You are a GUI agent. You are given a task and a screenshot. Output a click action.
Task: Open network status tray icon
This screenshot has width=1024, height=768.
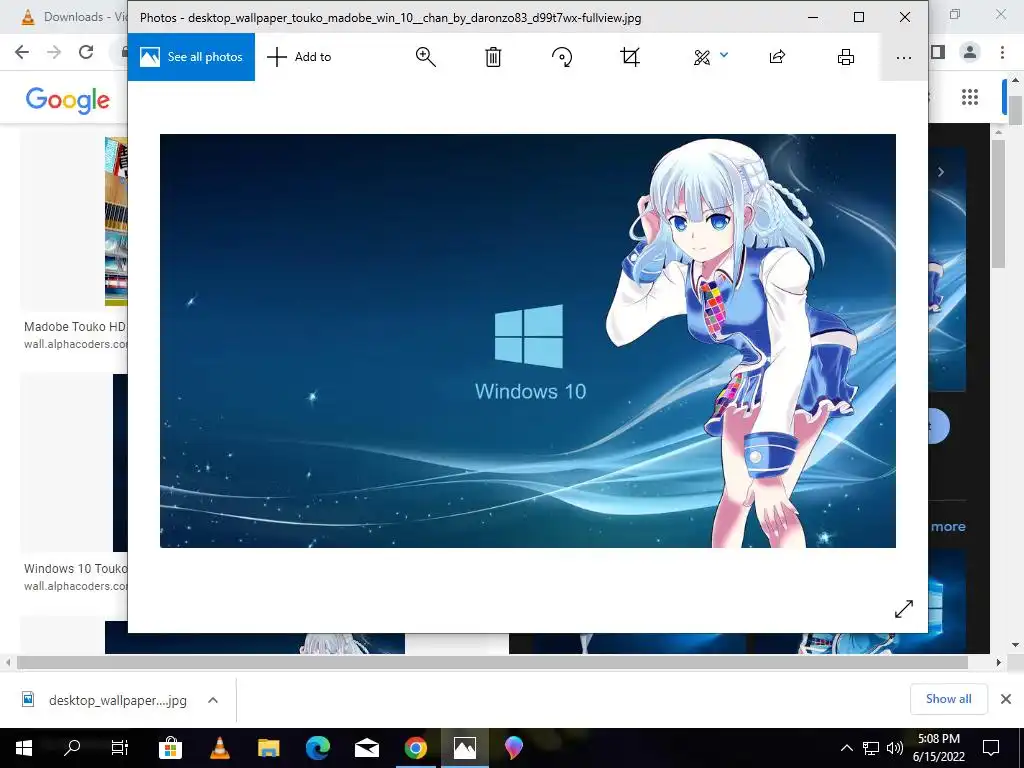[871, 748]
